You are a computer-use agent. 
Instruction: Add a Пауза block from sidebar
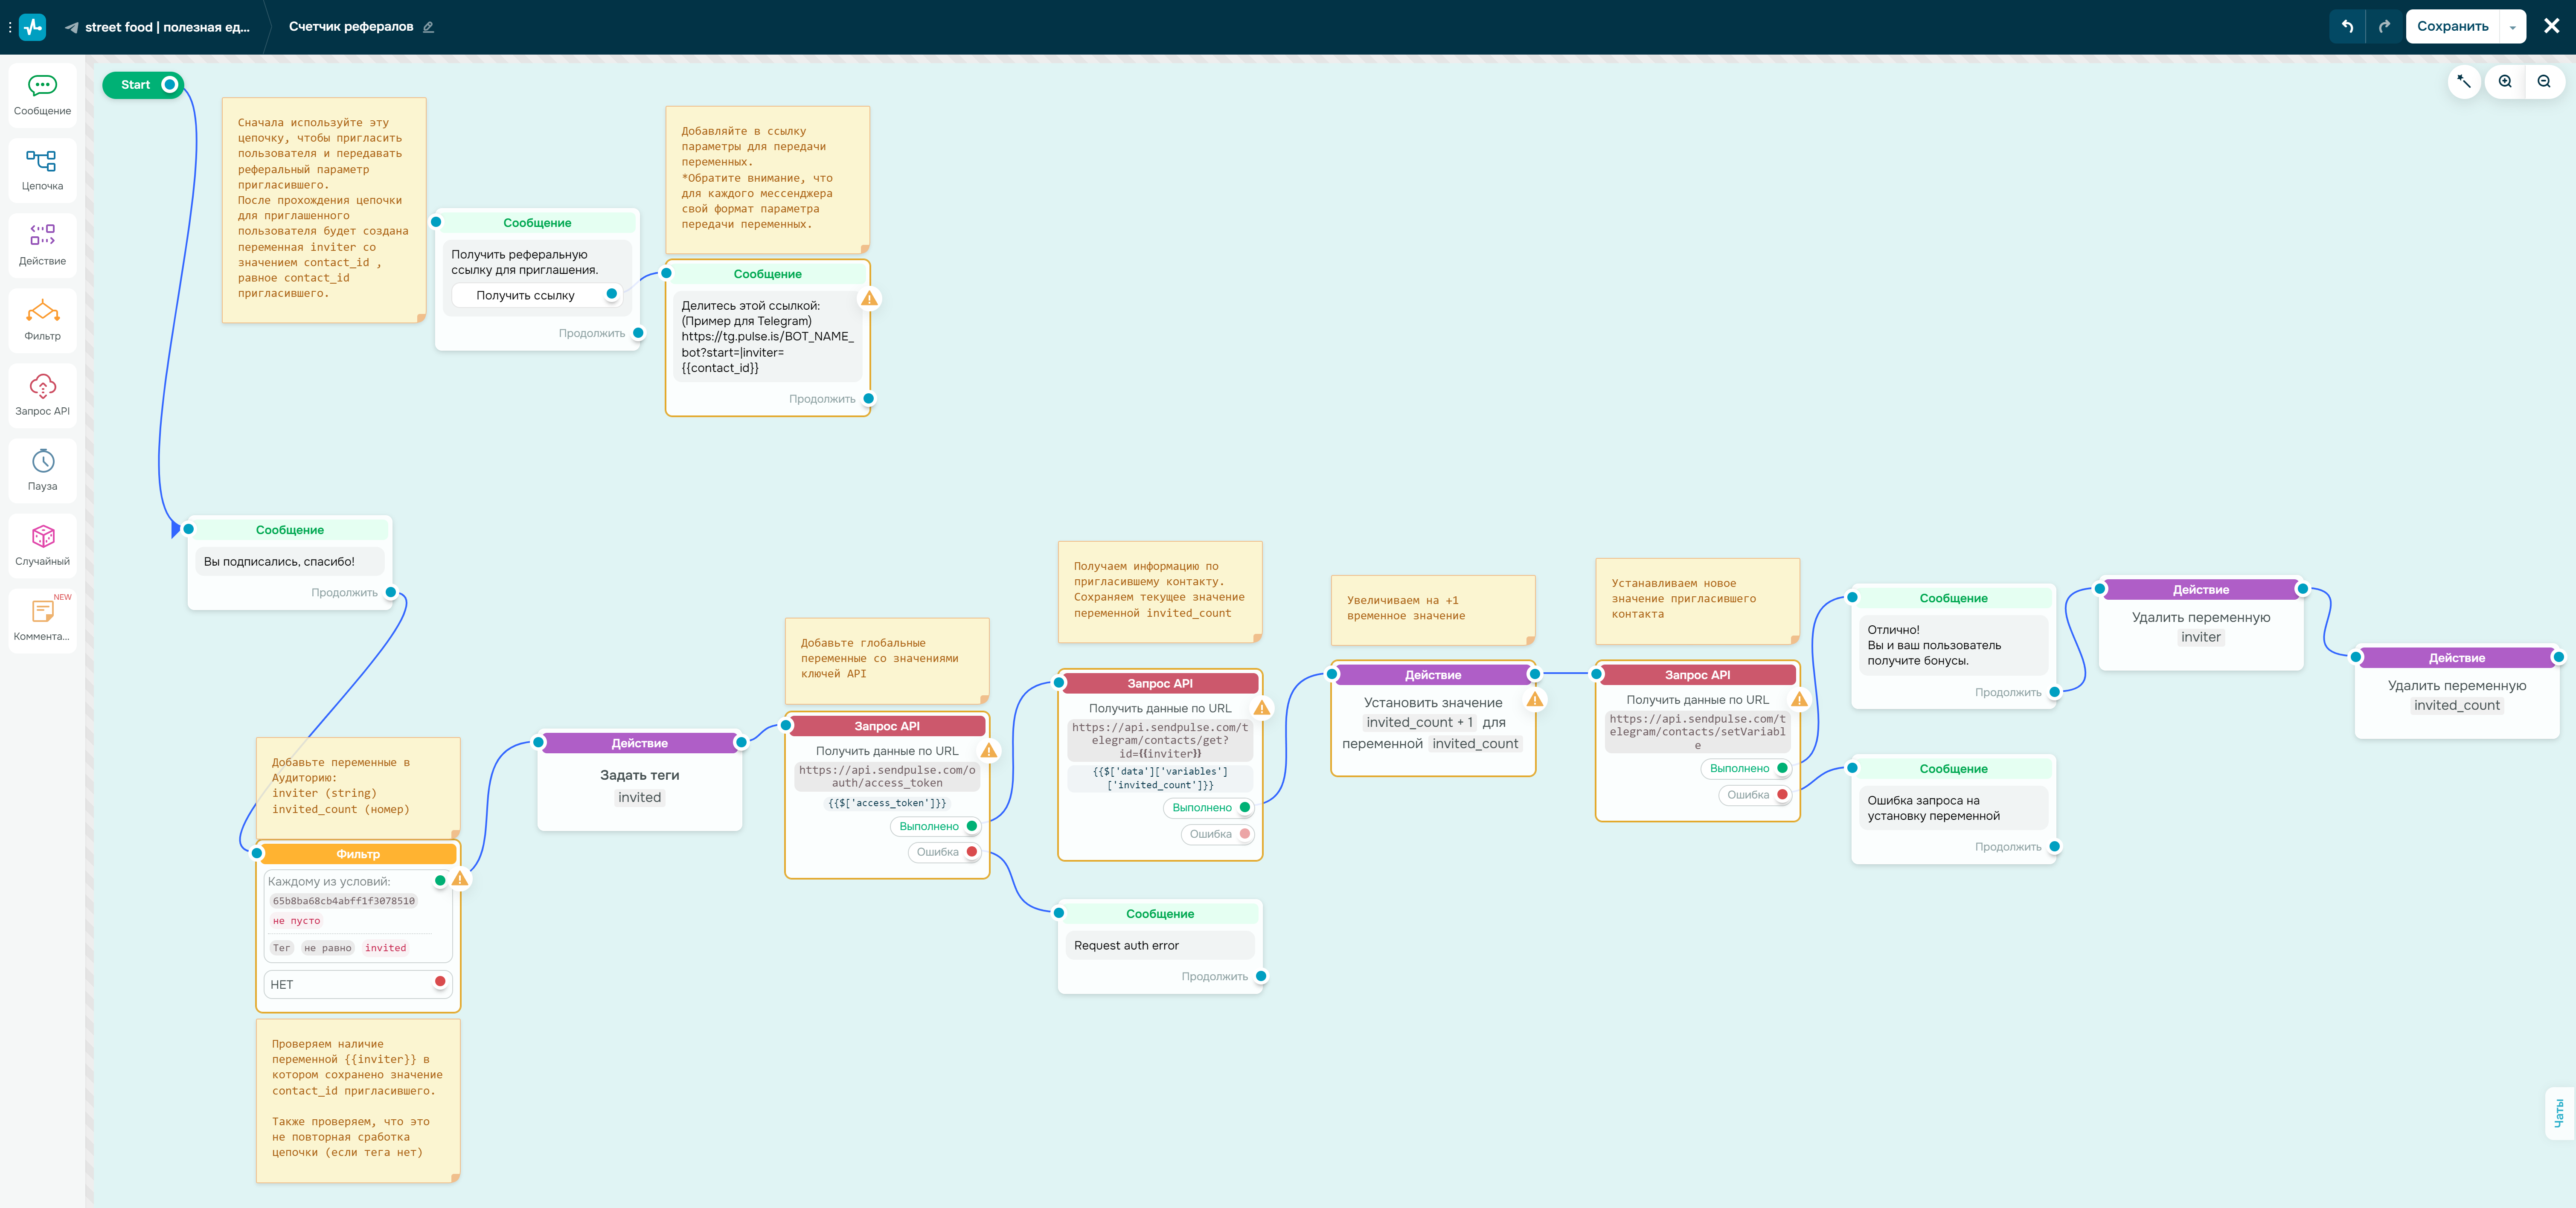coord(42,470)
